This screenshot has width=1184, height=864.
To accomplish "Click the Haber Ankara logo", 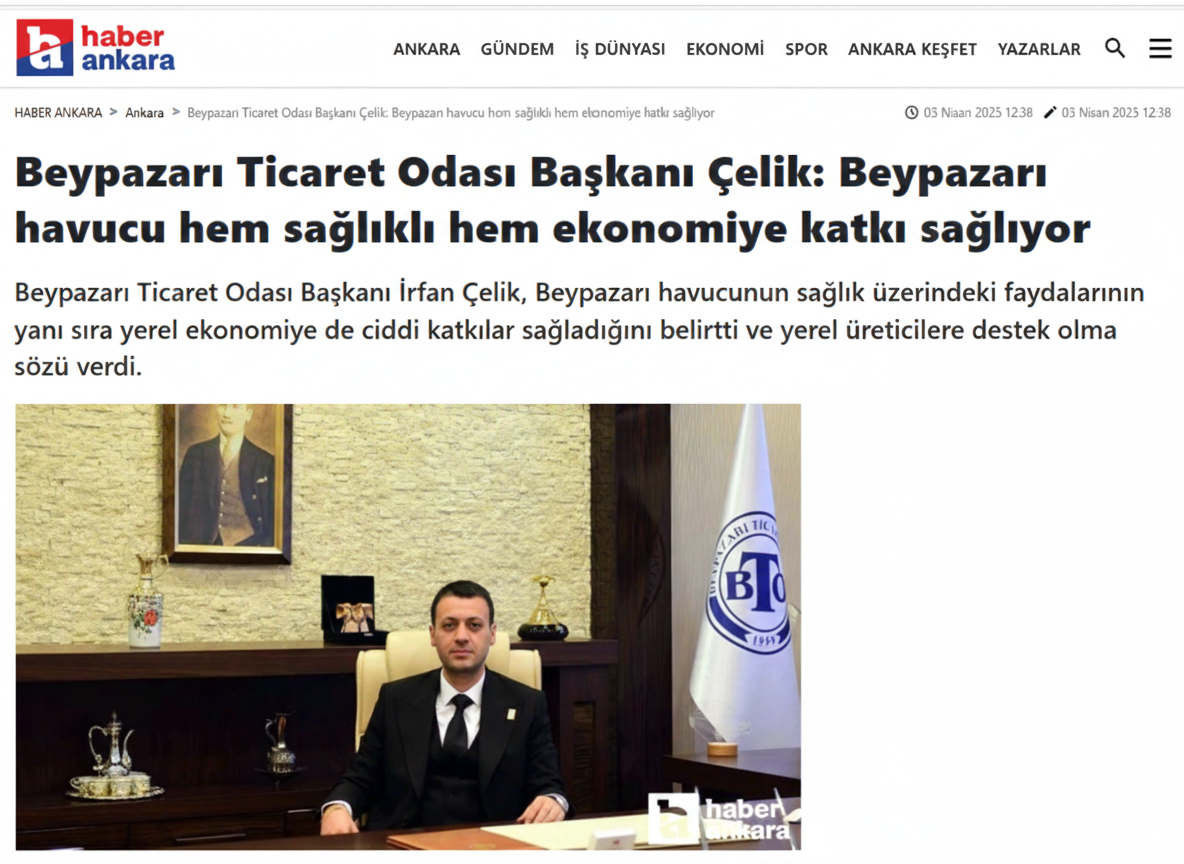I will (x=95, y=48).
